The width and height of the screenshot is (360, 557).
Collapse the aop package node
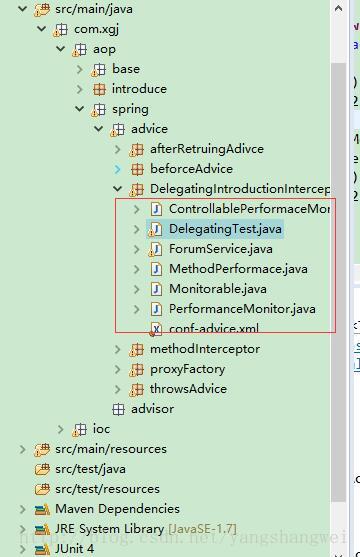61,48
